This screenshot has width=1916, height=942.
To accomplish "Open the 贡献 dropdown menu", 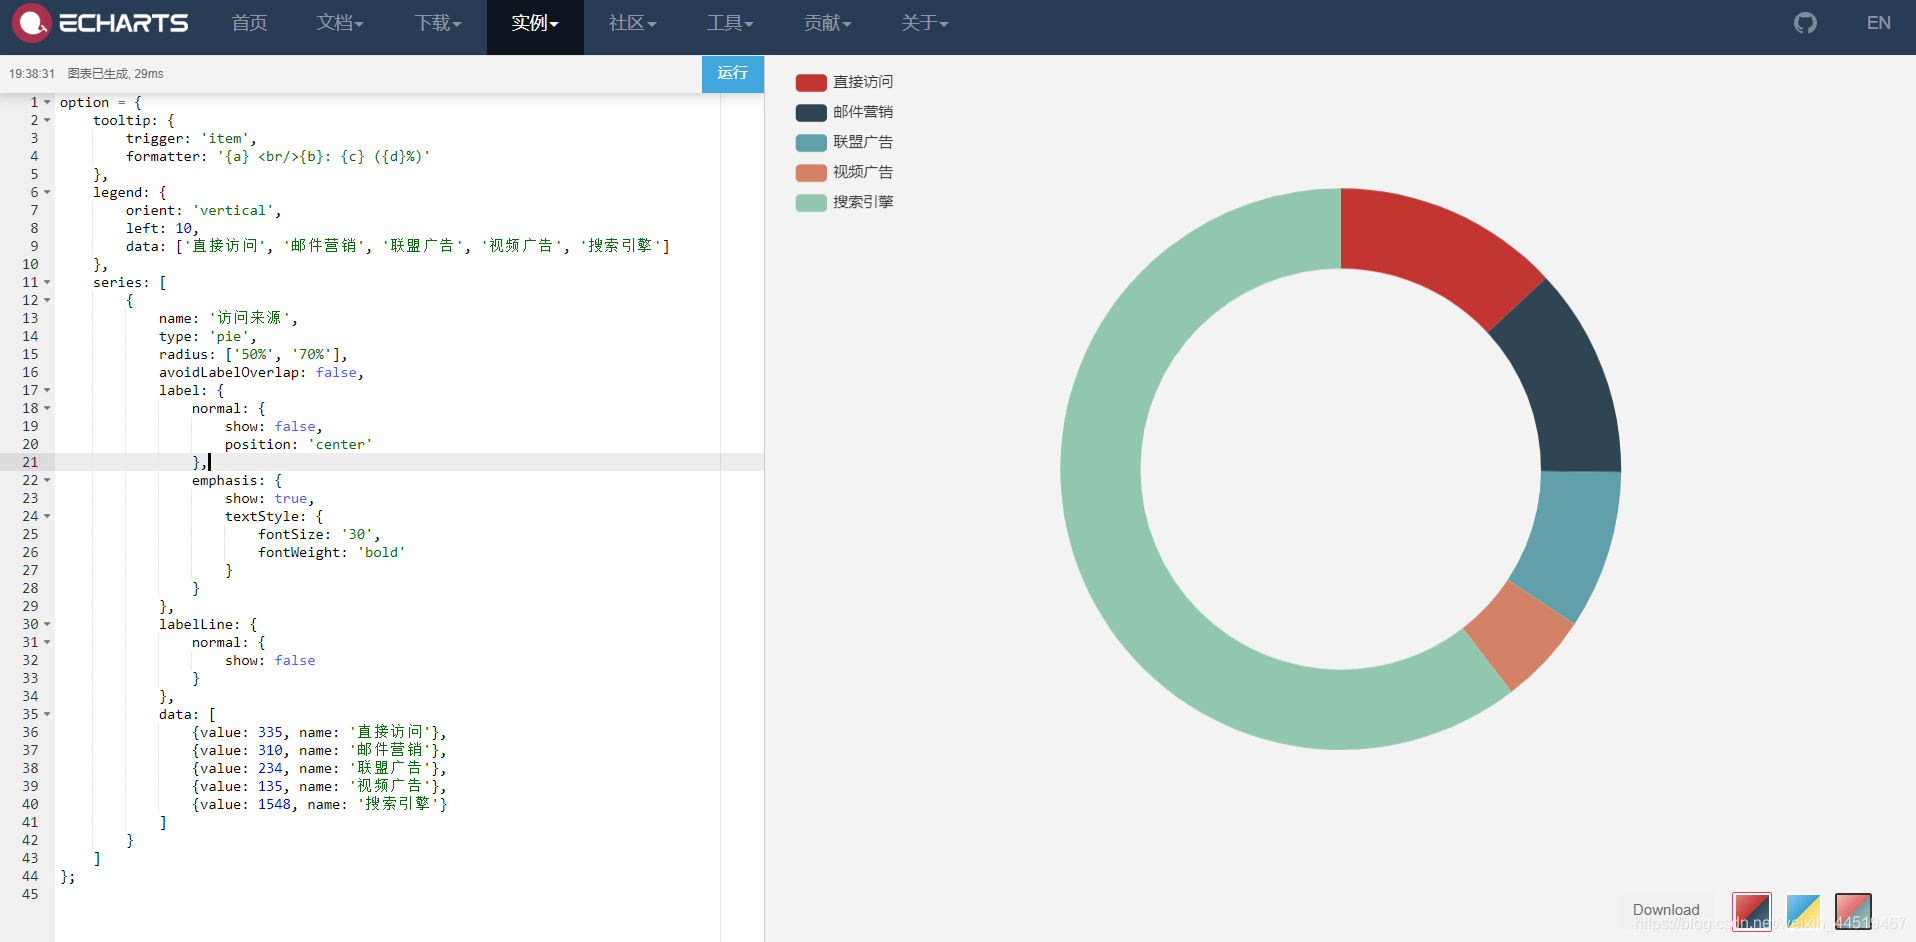I will (827, 23).
